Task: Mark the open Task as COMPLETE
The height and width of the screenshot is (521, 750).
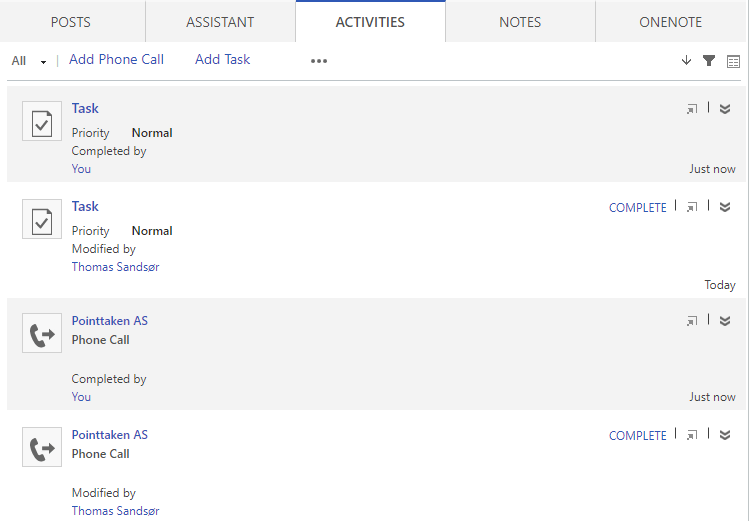Action: 637,208
